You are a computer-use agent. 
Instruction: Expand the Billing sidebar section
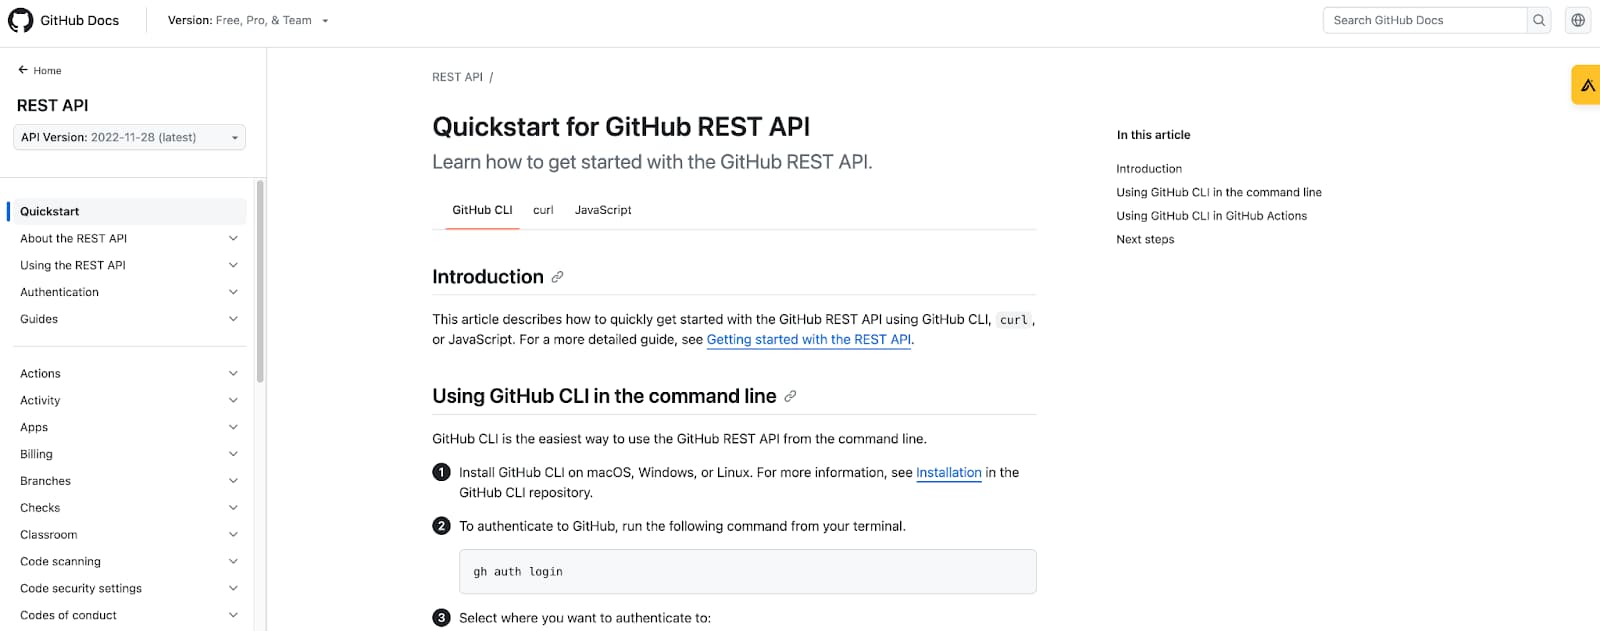[233, 454]
